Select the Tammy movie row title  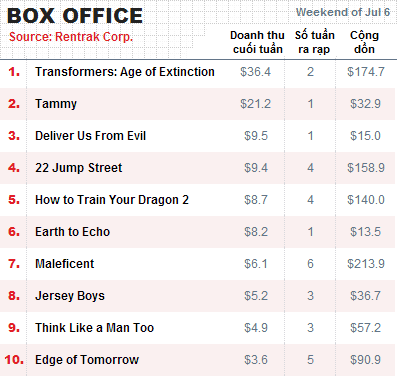pos(56,104)
